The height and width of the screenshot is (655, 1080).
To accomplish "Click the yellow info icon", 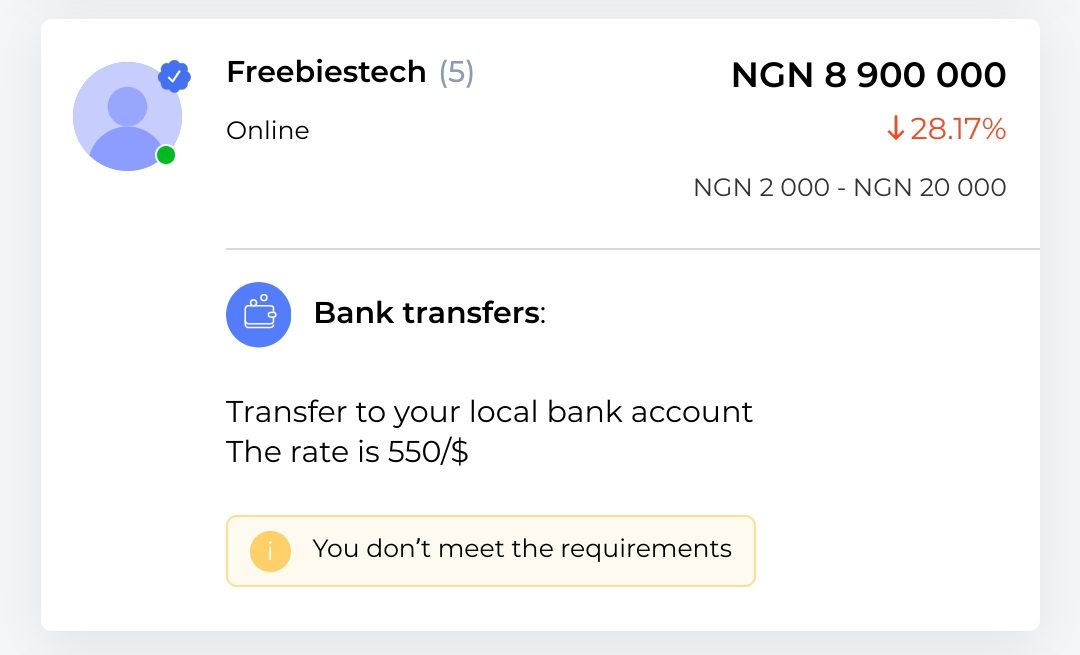I will coord(270,550).
